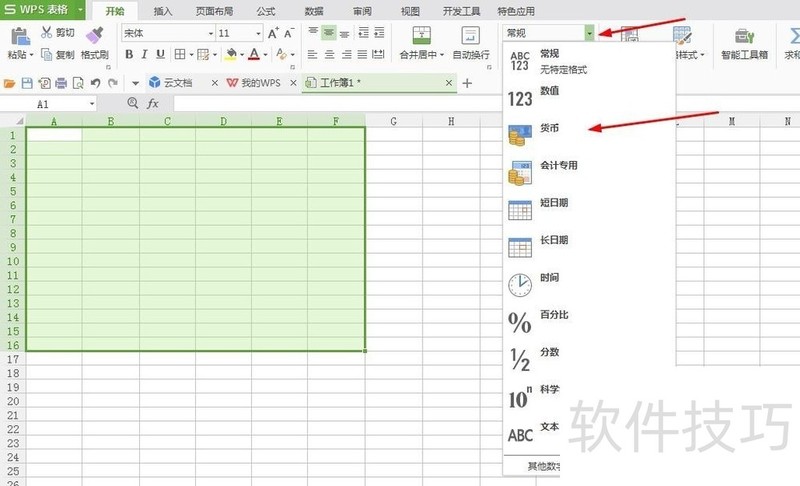Switch to the 开发工具 ribbon tab
Viewport: 800px width, 486px height.
[461, 11]
